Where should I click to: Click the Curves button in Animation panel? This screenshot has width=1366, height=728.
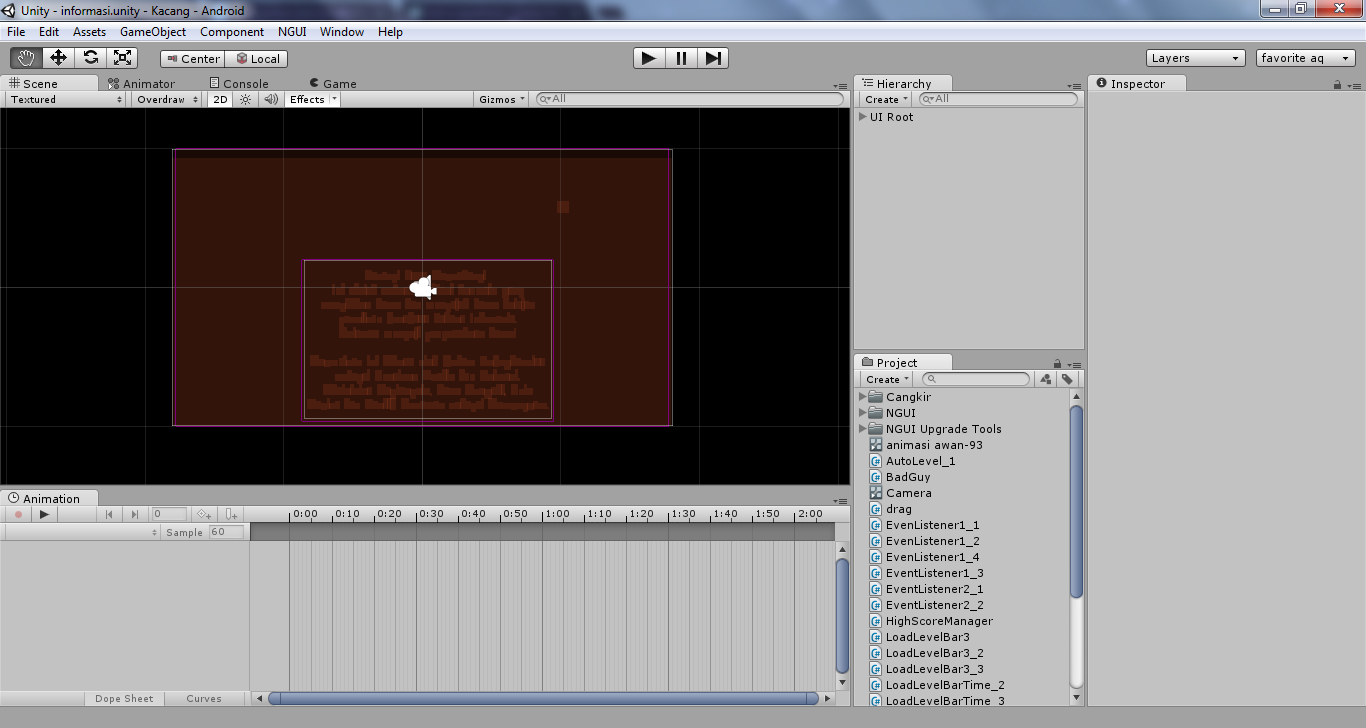tap(204, 699)
